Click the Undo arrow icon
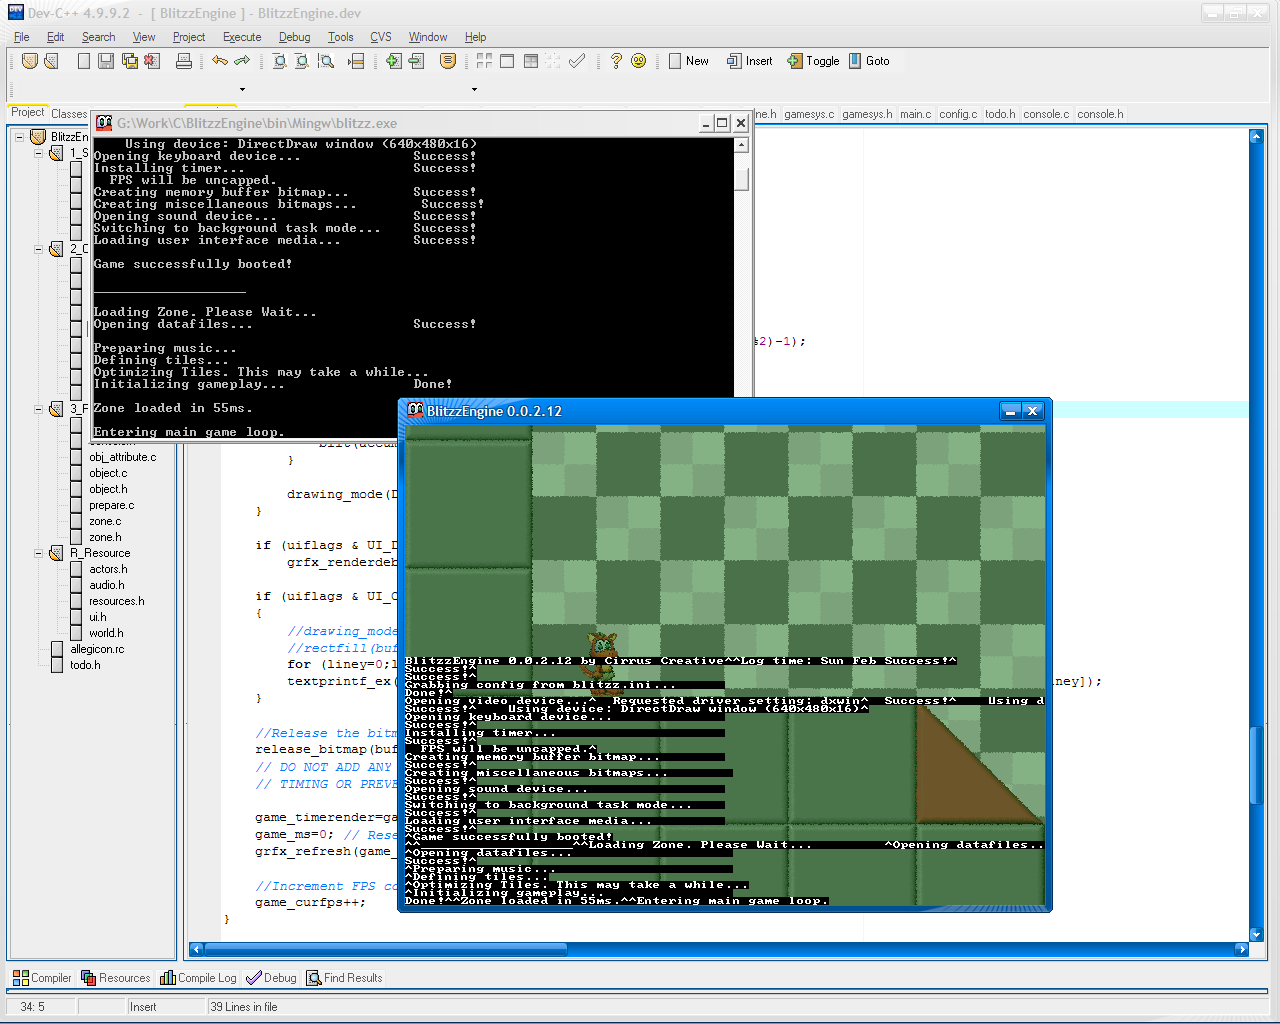 coord(220,61)
